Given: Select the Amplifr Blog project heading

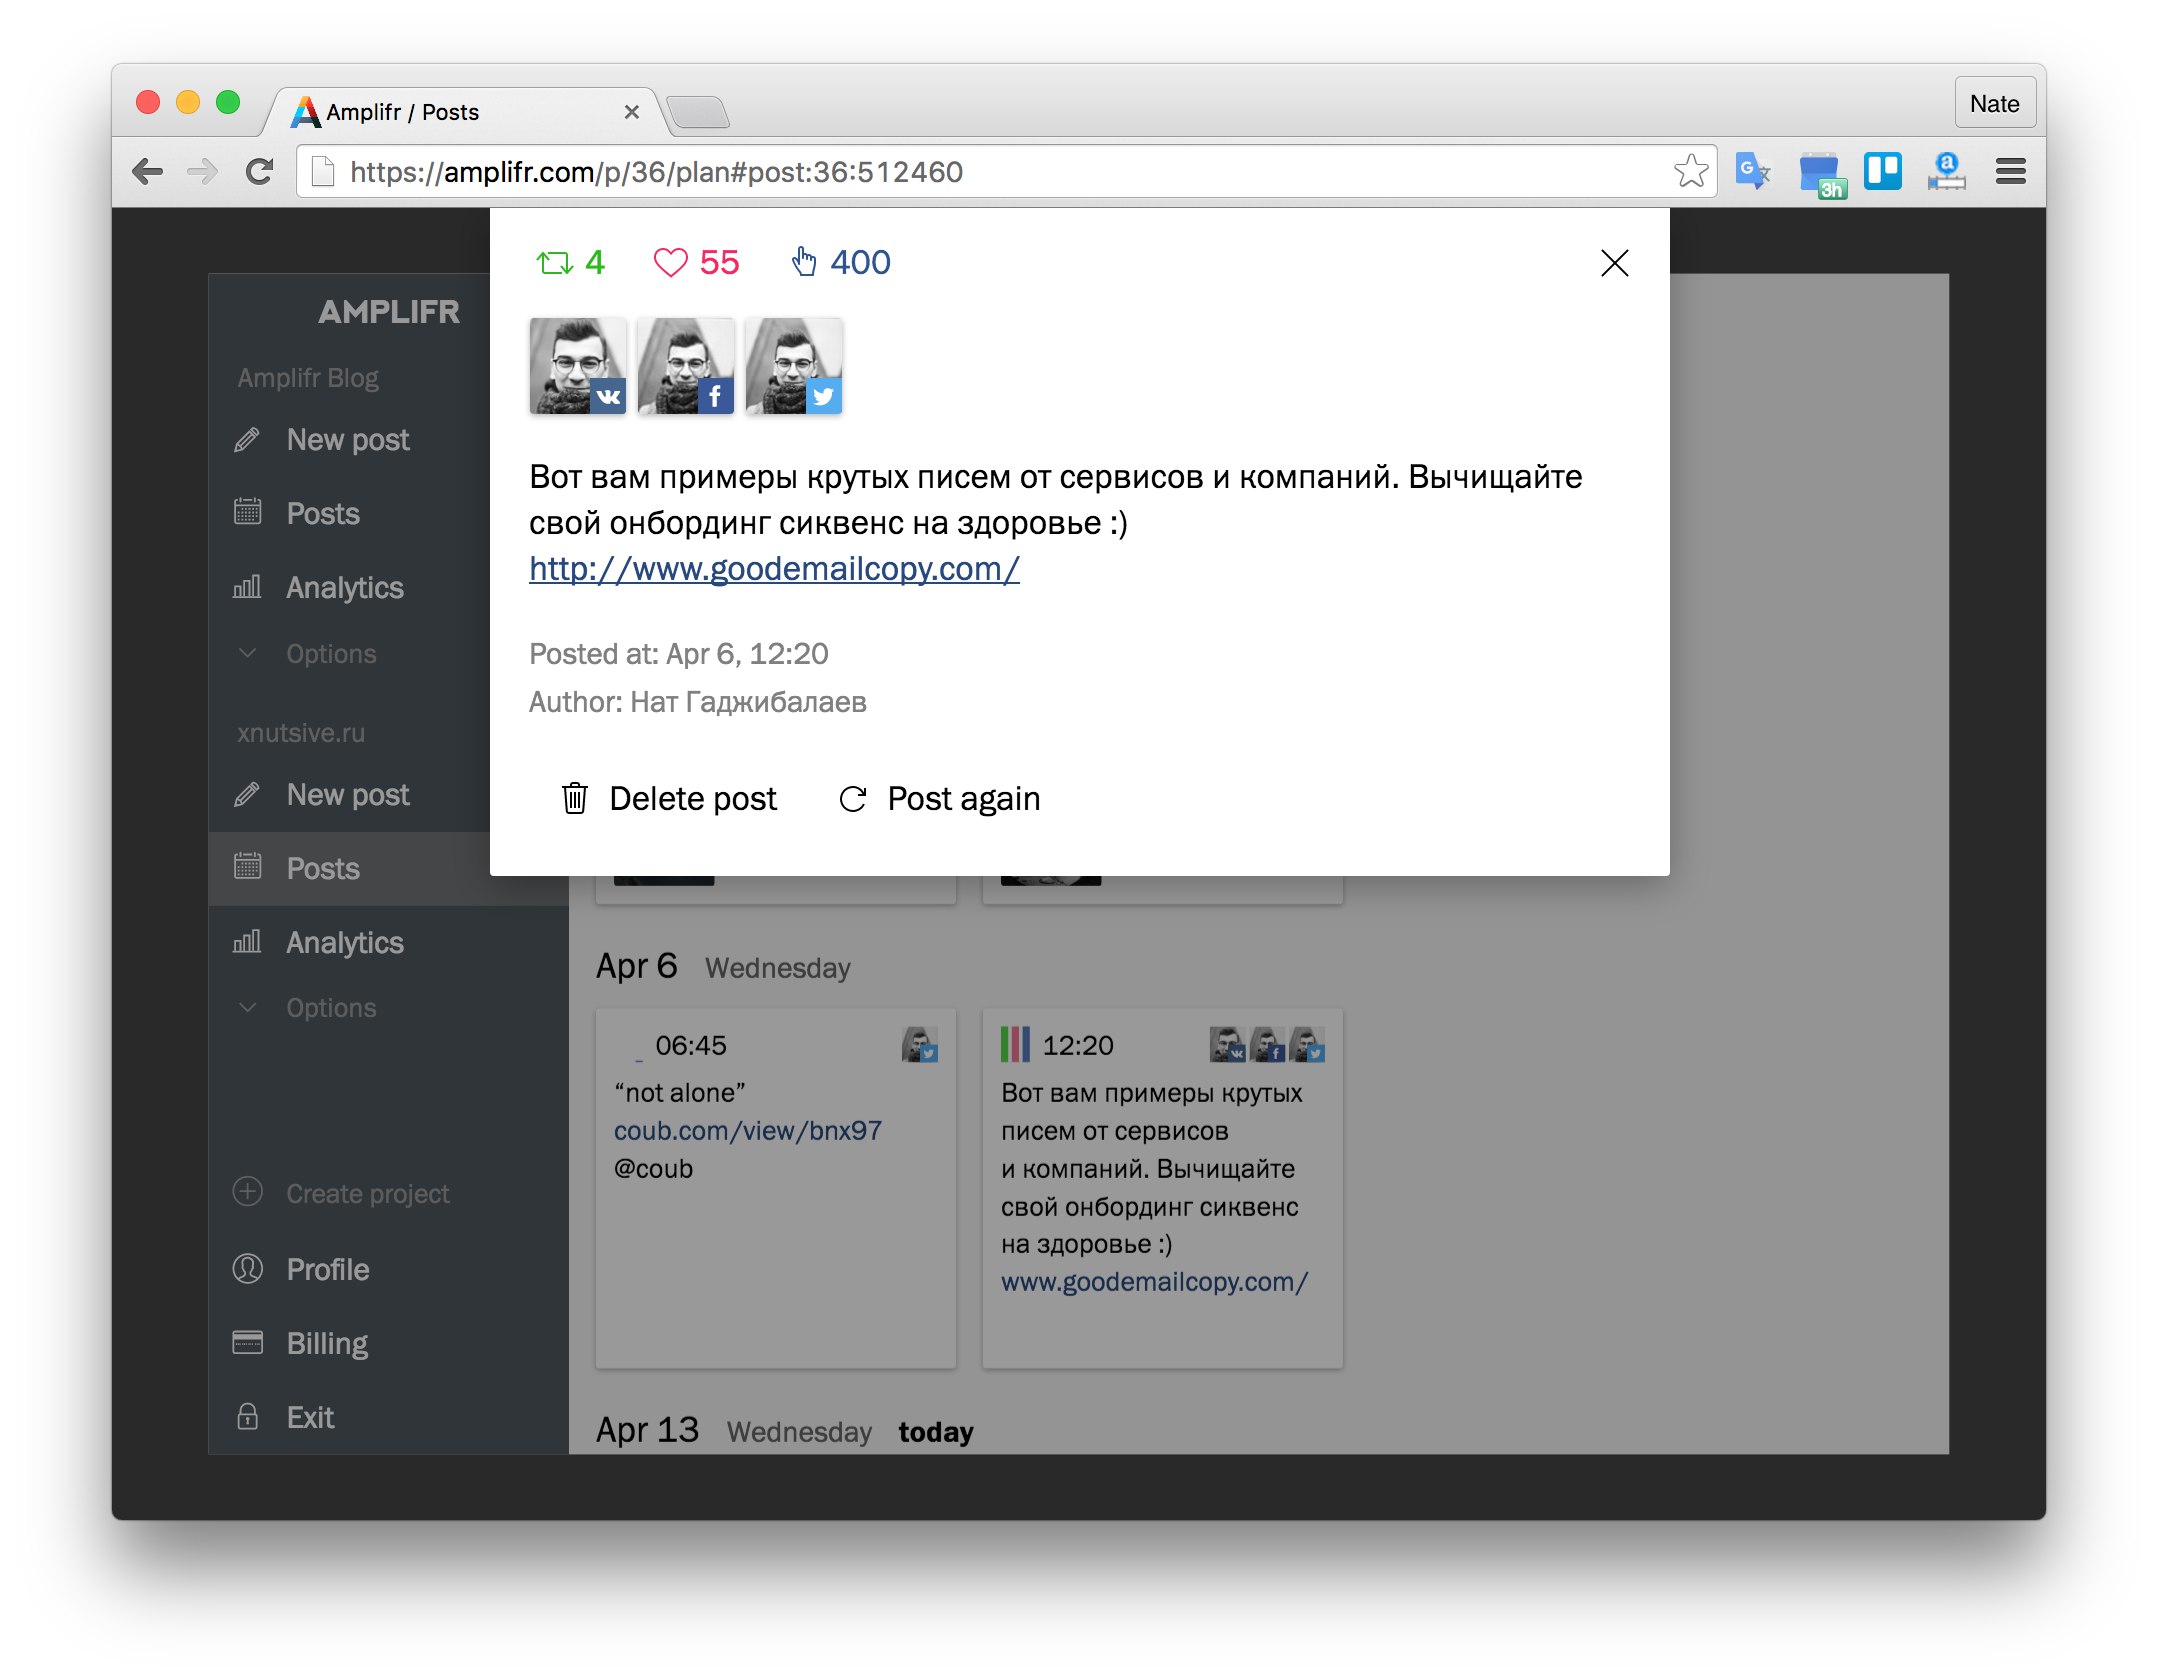Looking at the screenshot, I should pyautogui.click(x=308, y=378).
